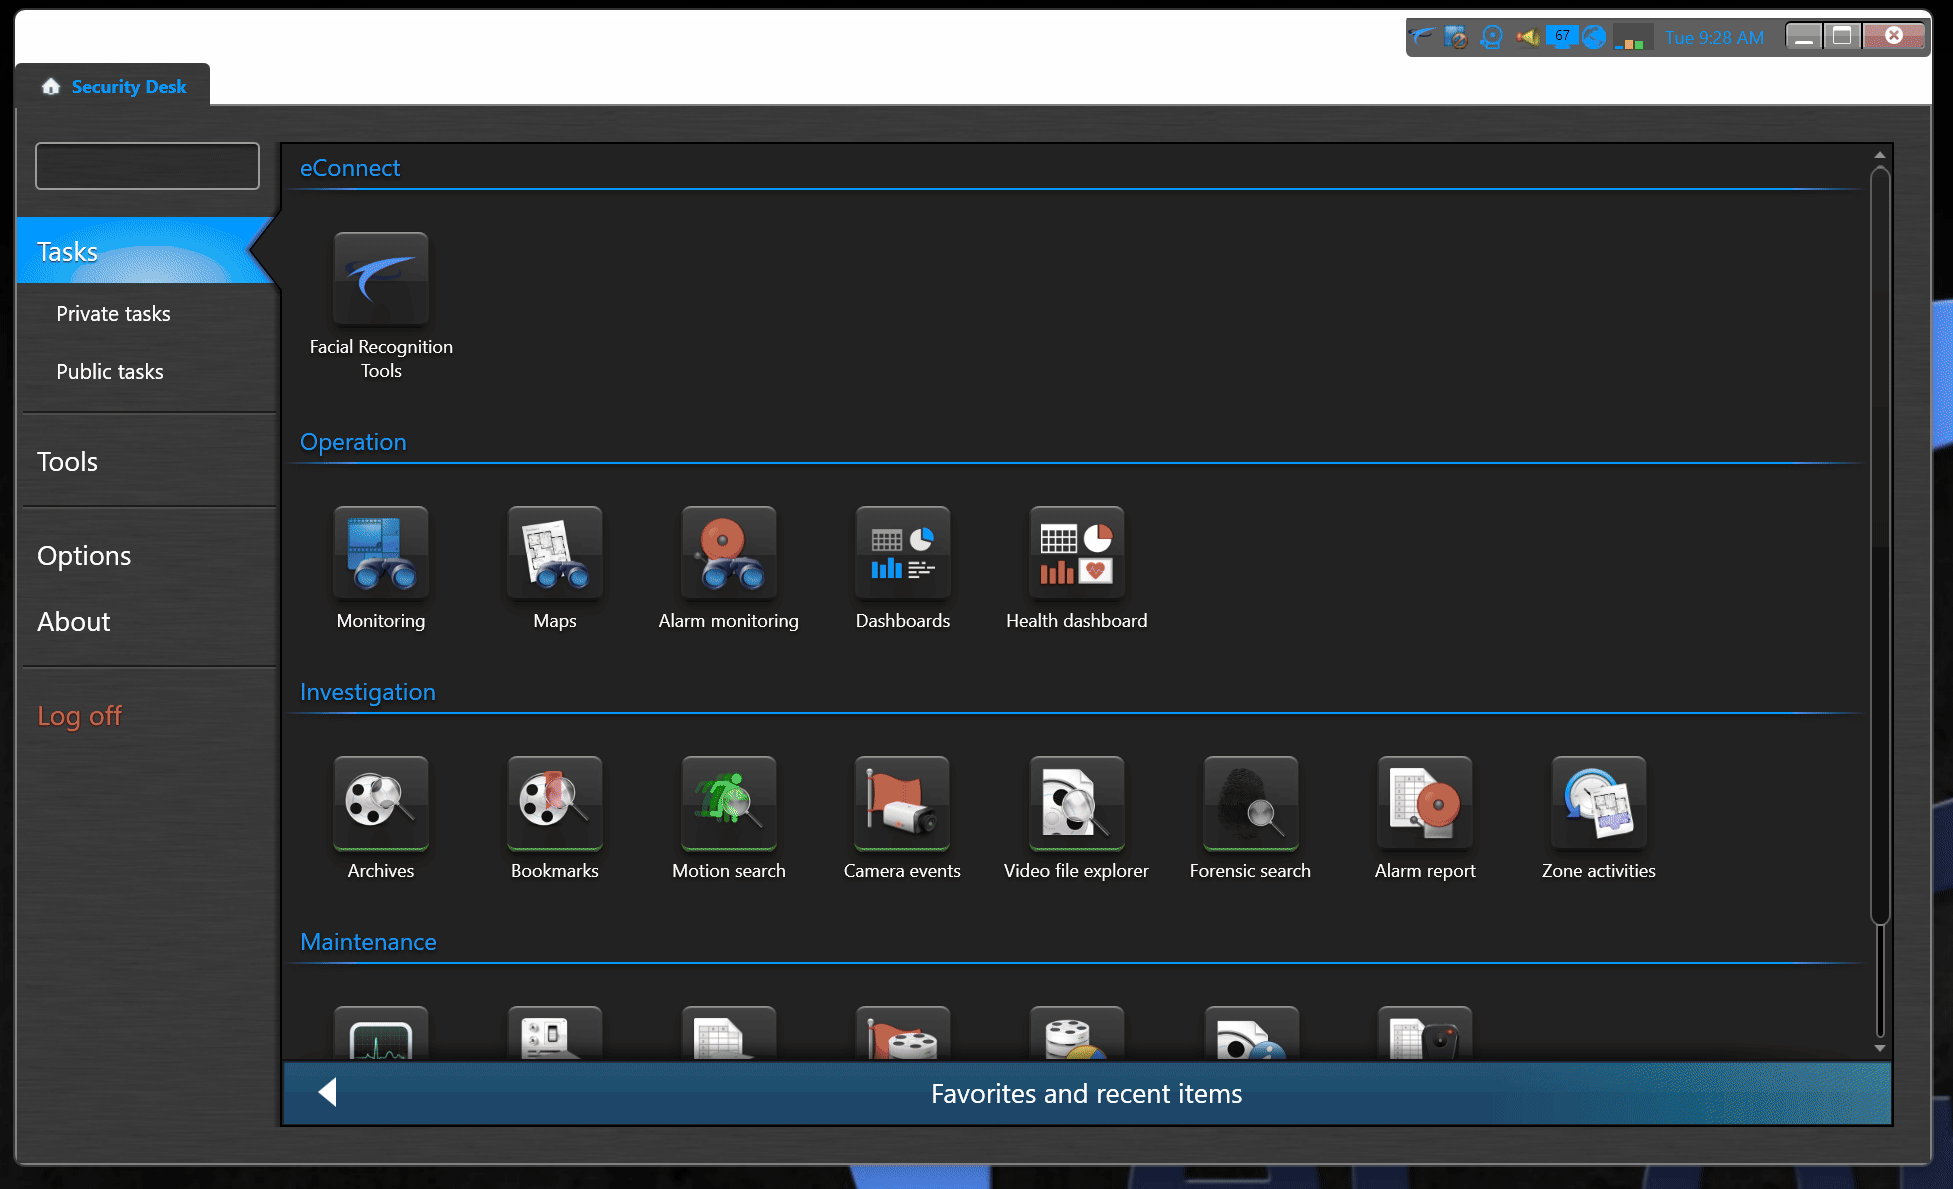Open the Camera events task
The height and width of the screenshot is (1189, 1953).
[x=903, y=803]
